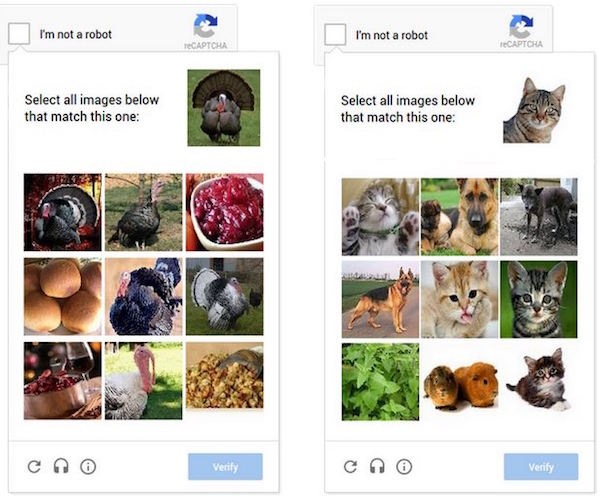Viewport: 600px width, 496px height.
Task: Select the standing German shepherd image
Action: pos(380,299)
